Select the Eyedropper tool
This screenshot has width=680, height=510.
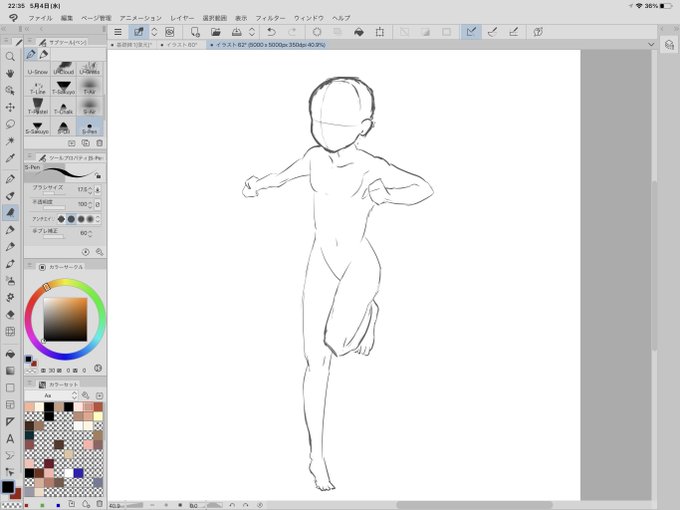pyautogui.click(x=10, y=158)
